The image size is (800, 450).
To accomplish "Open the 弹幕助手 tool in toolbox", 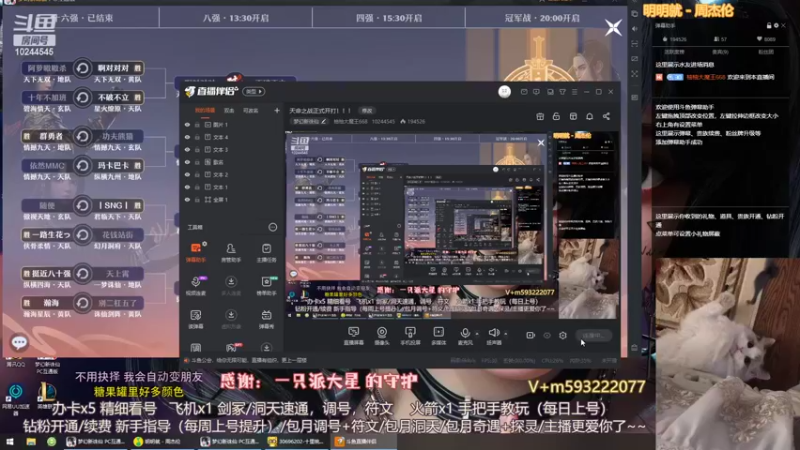I will (x=196, y=252).
